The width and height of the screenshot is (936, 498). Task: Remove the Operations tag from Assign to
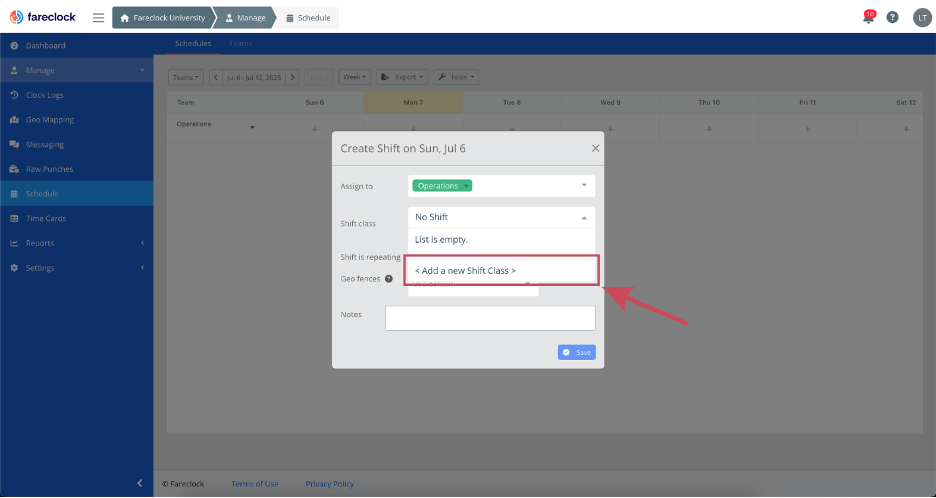coord(466,186)
